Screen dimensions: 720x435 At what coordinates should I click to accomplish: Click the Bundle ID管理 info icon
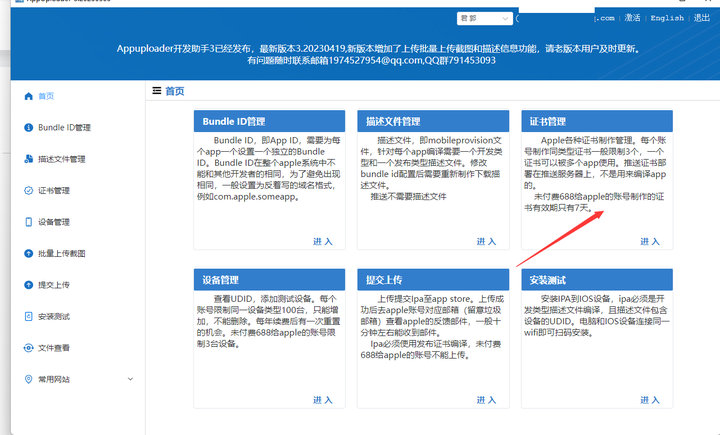pyautogui.click(x=28, y=127)
